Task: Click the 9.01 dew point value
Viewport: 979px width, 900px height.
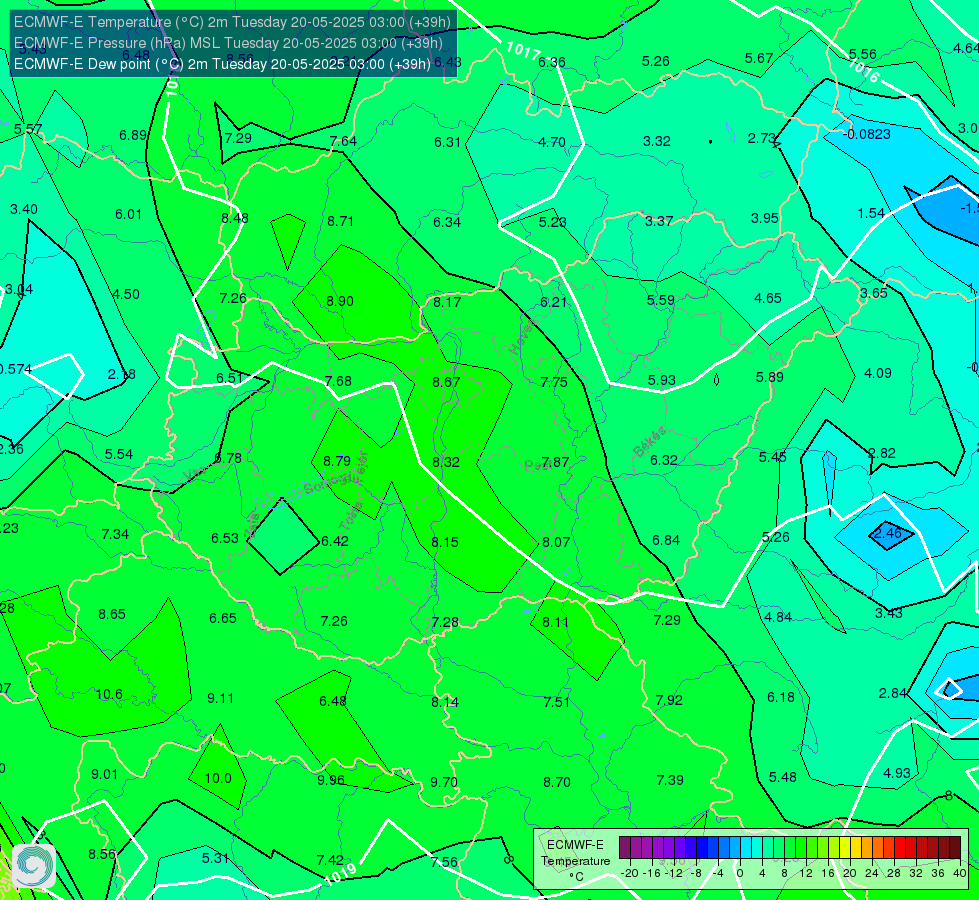Action: coord(104,774)
